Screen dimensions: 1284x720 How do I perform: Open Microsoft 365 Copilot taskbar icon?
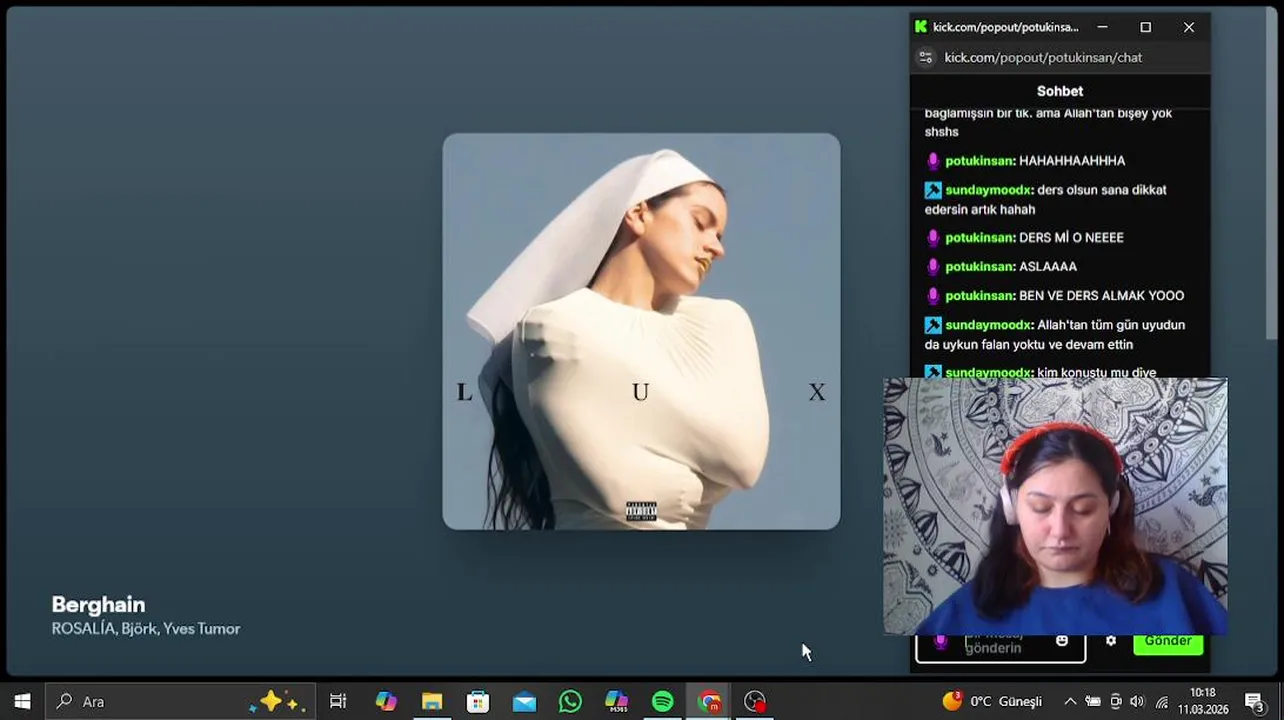(616, 702)
